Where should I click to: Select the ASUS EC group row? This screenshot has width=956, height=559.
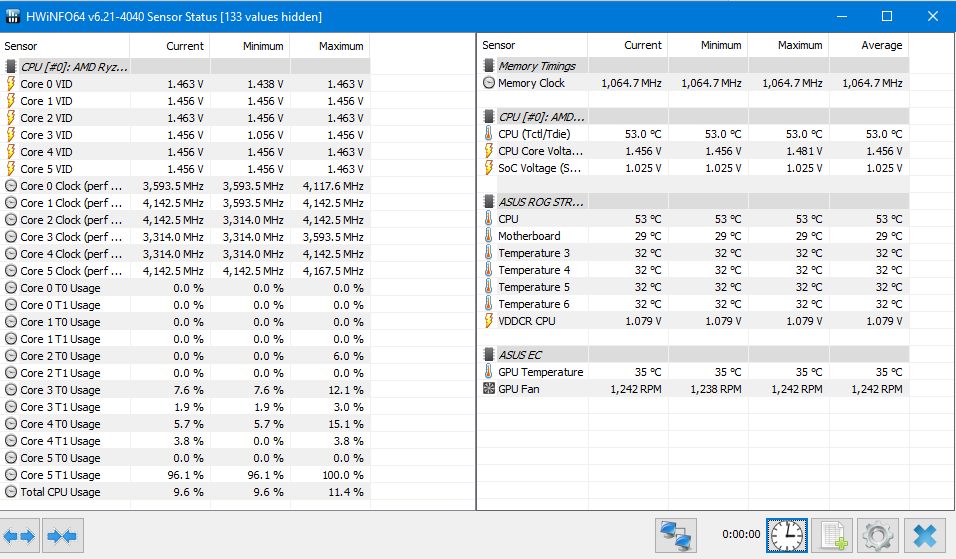click(693, 354)
